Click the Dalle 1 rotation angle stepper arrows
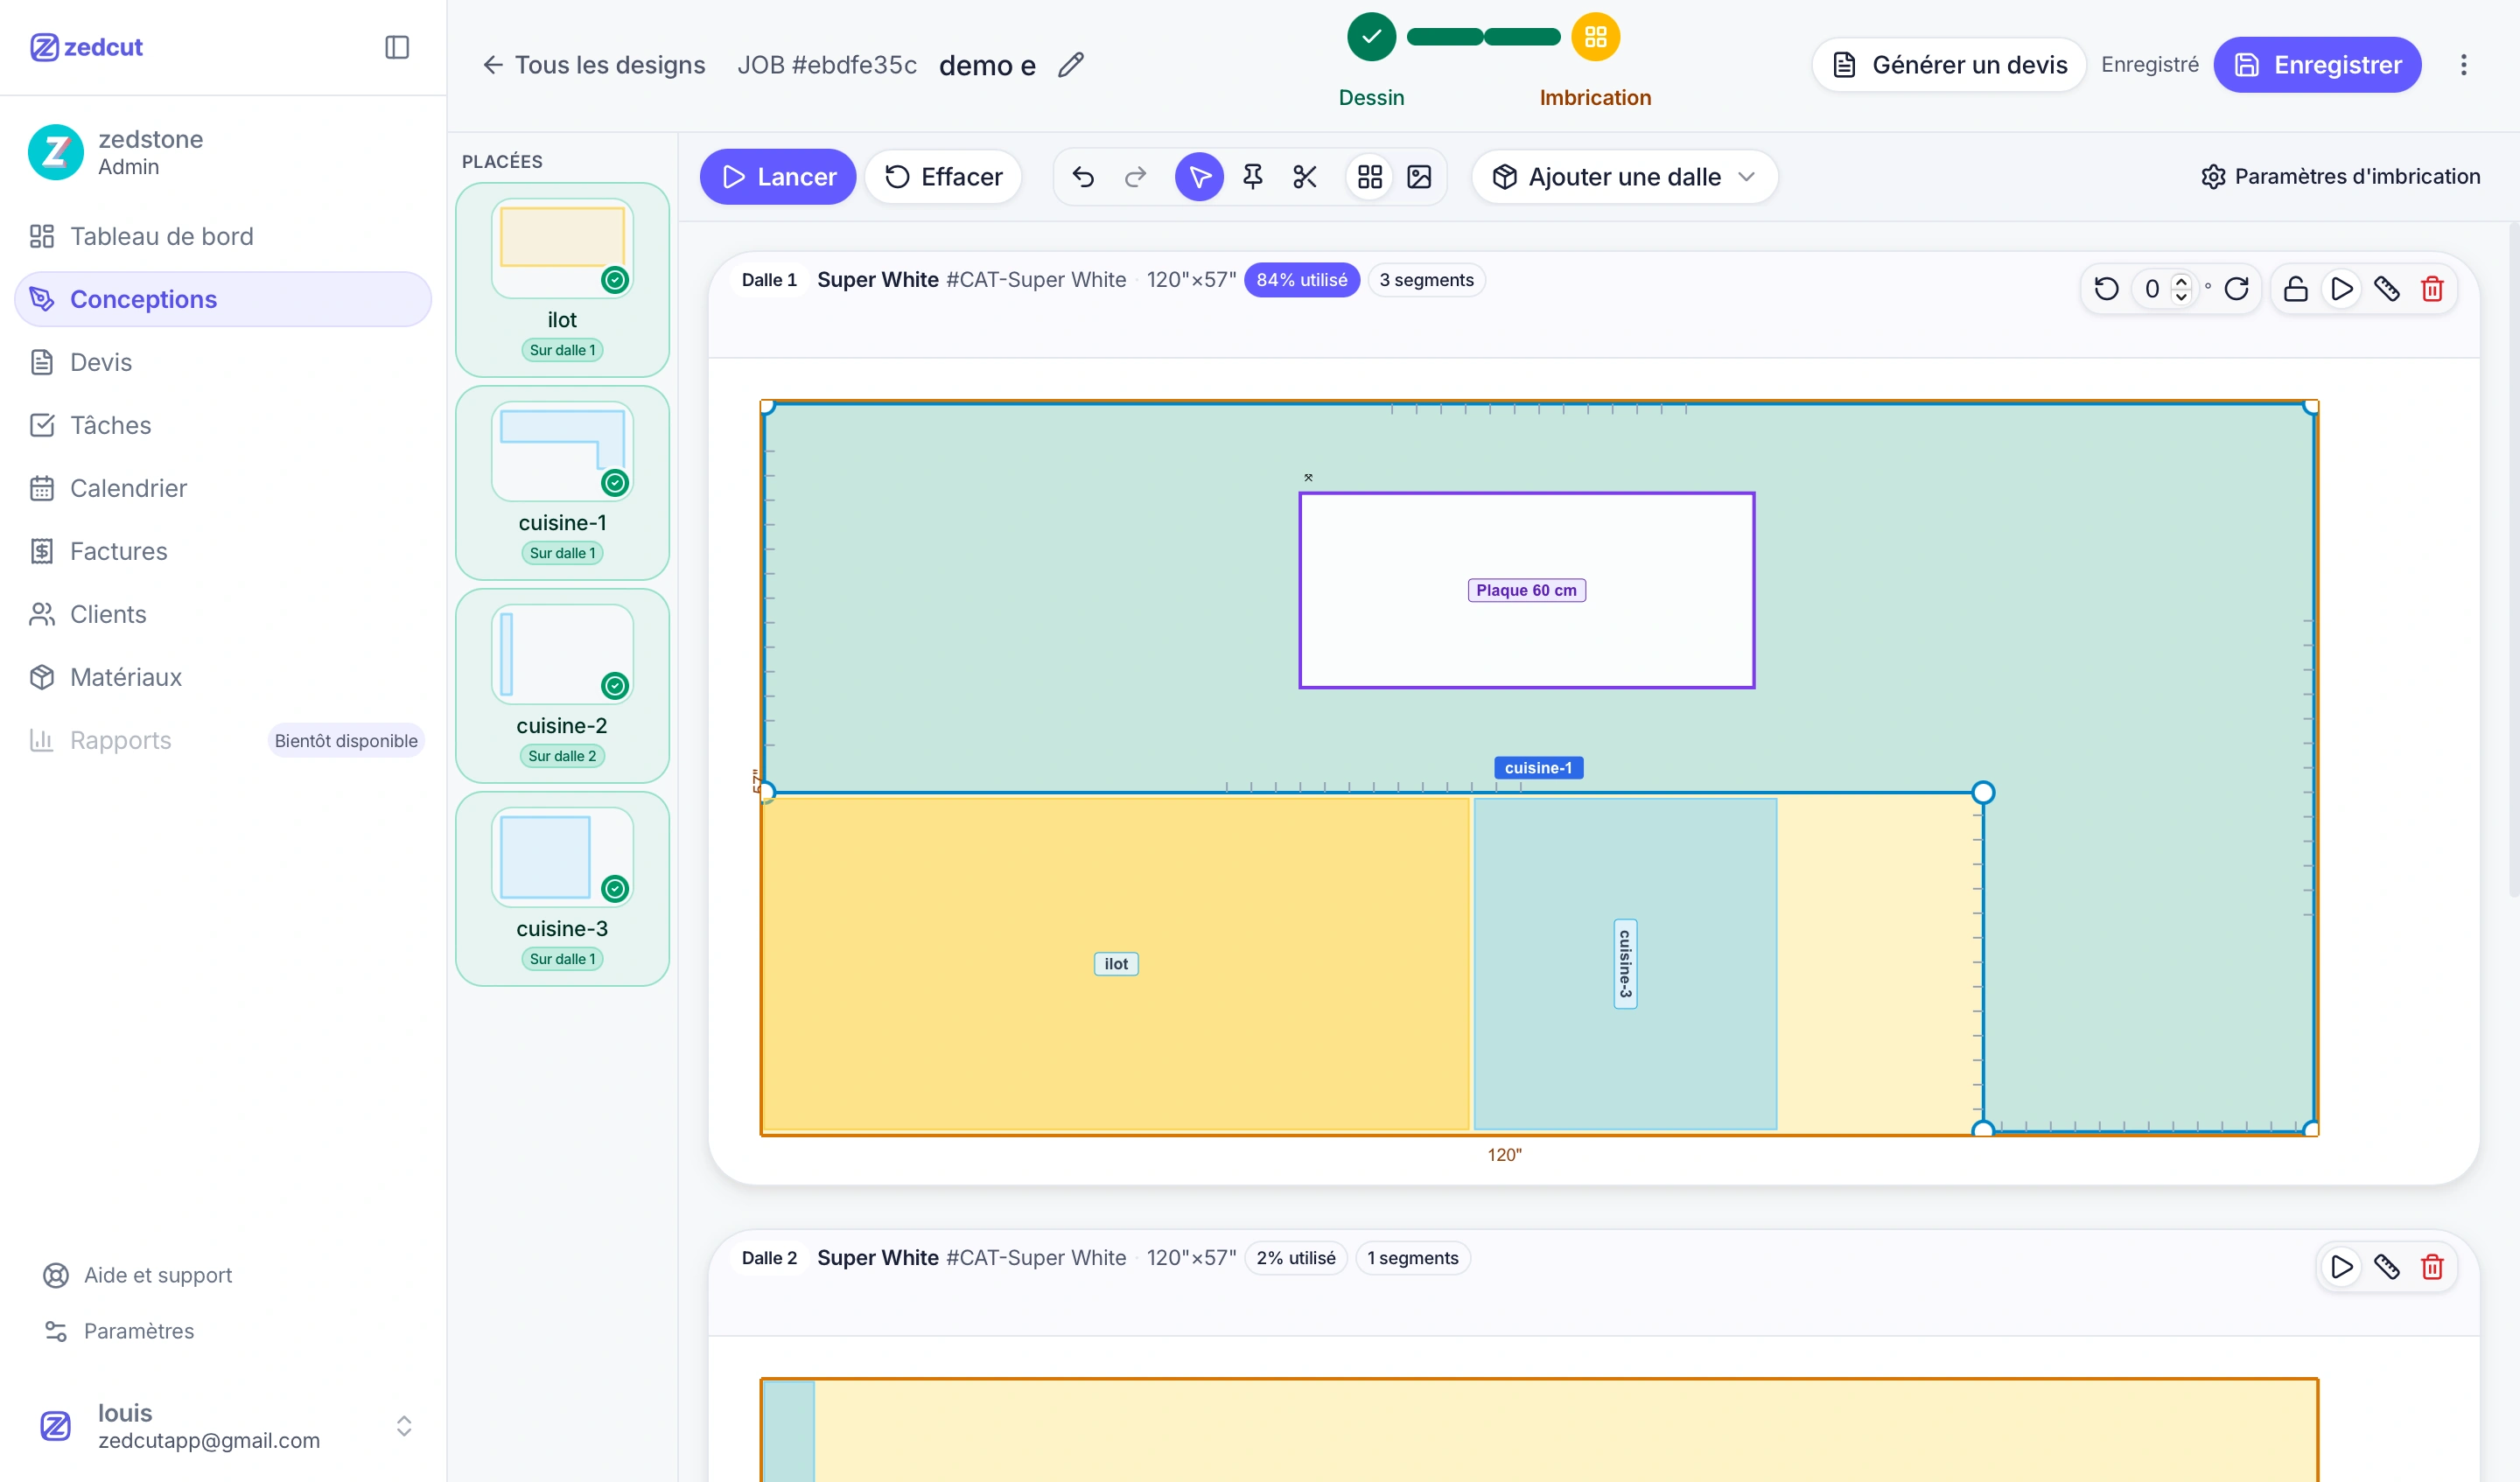This screenshot has height=1482, width=2520. click(x=2182, y=289)
